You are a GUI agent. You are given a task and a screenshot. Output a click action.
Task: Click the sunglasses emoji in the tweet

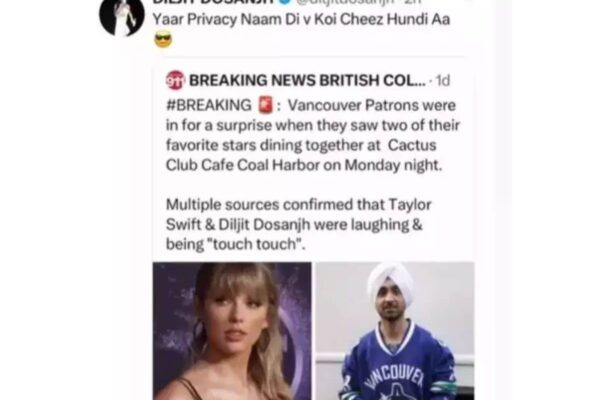163,40
